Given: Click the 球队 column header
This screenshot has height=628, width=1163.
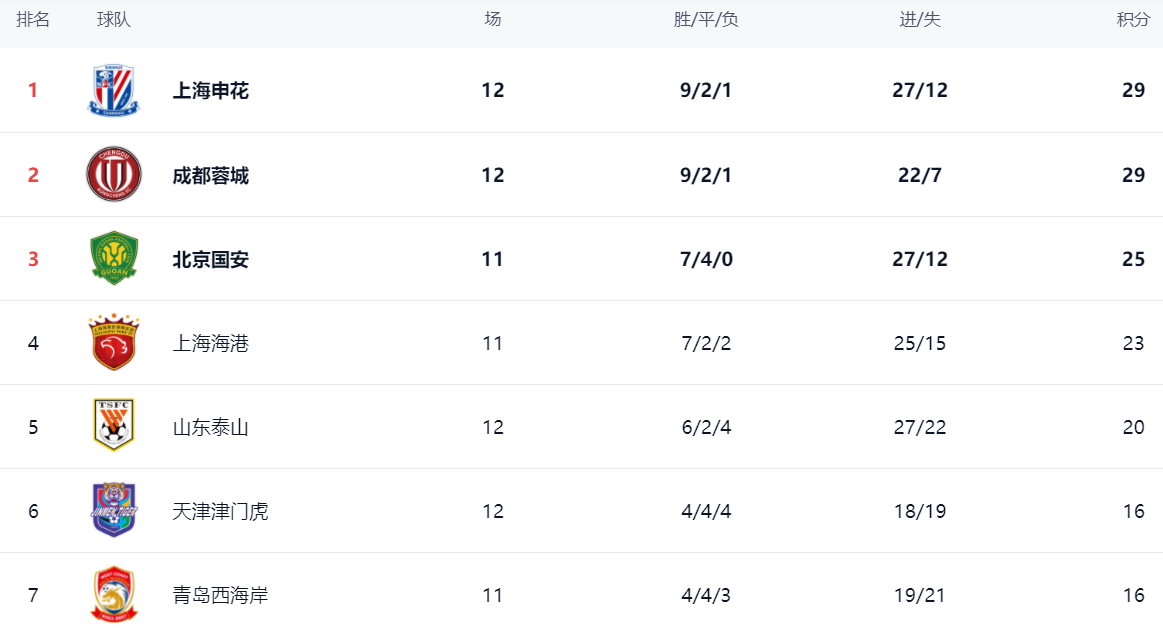Looking at the screenshot, I should pos(113,20).
